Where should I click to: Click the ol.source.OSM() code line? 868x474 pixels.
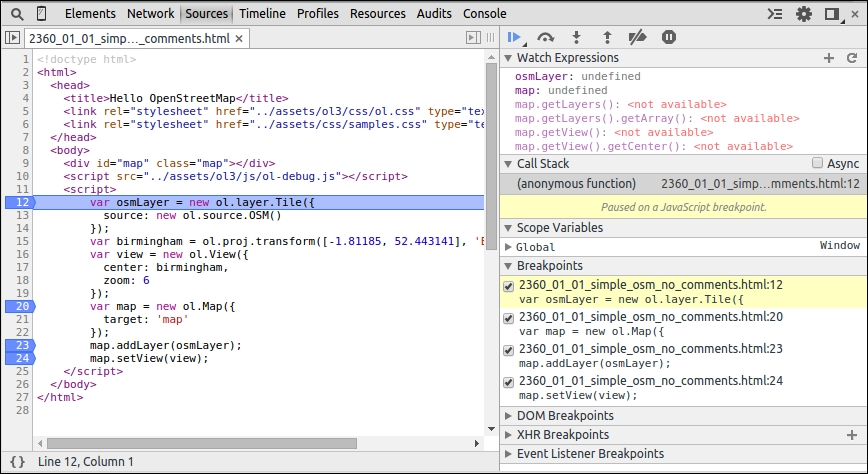pyautogui.click(x=192, y=215)
